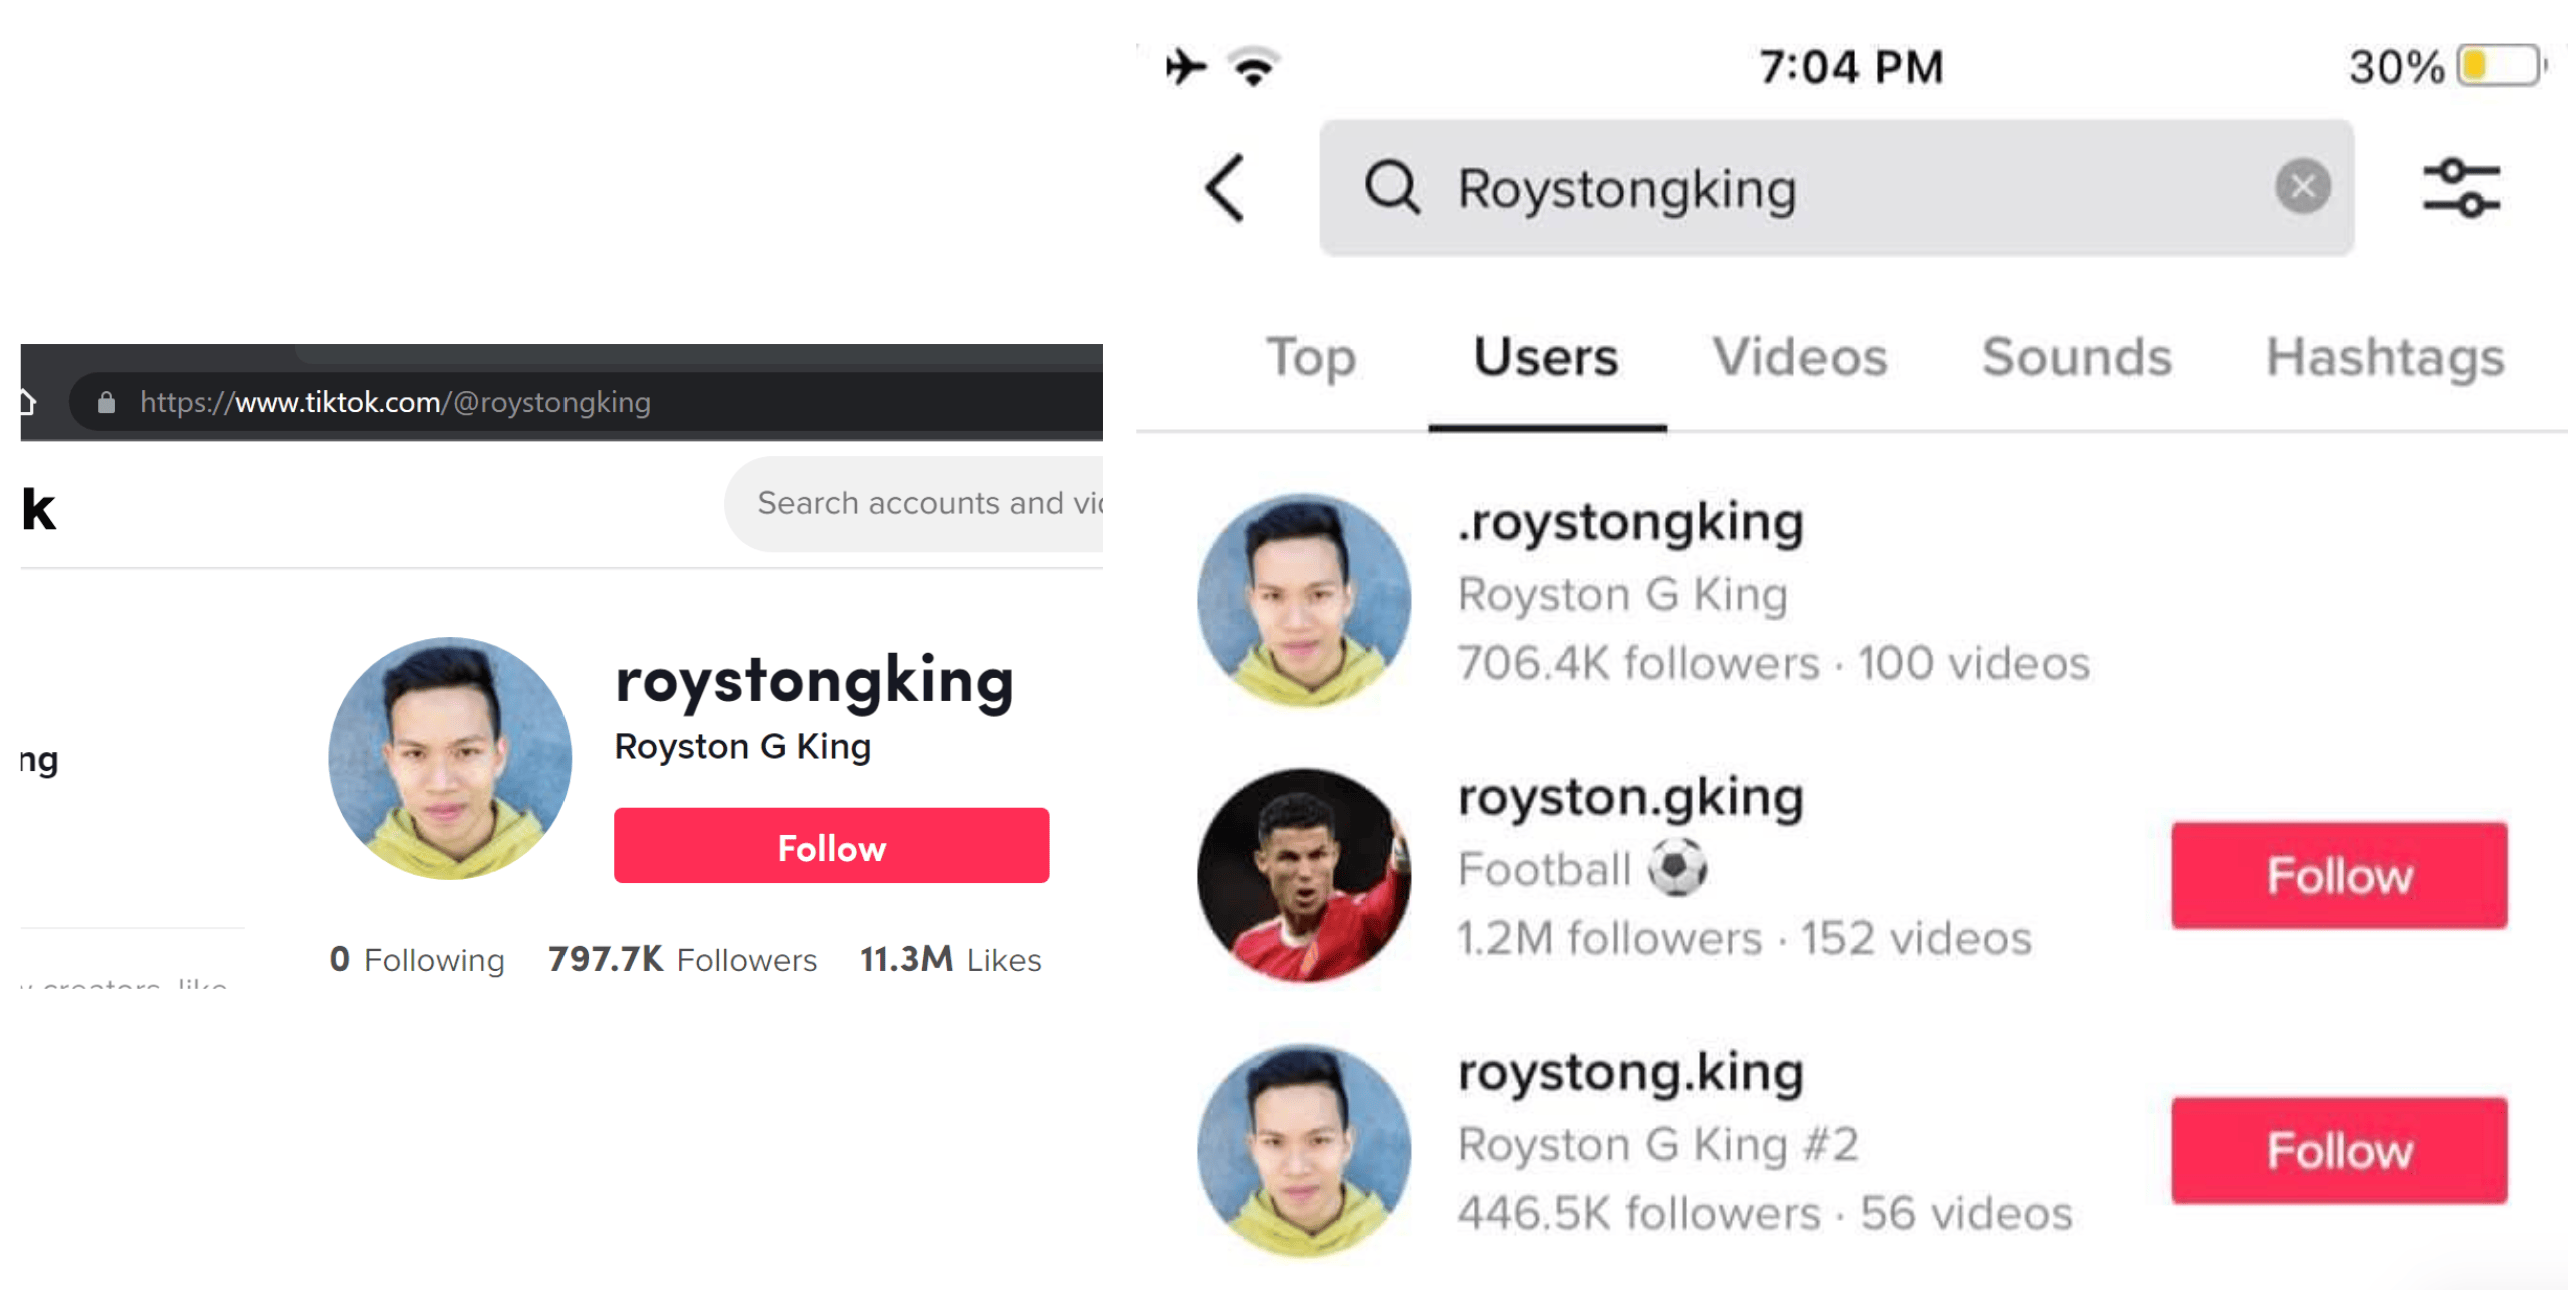This screenshot has height=1290, width=2568.
Task: Open the search filters icon
Action: coord(2460,188)
